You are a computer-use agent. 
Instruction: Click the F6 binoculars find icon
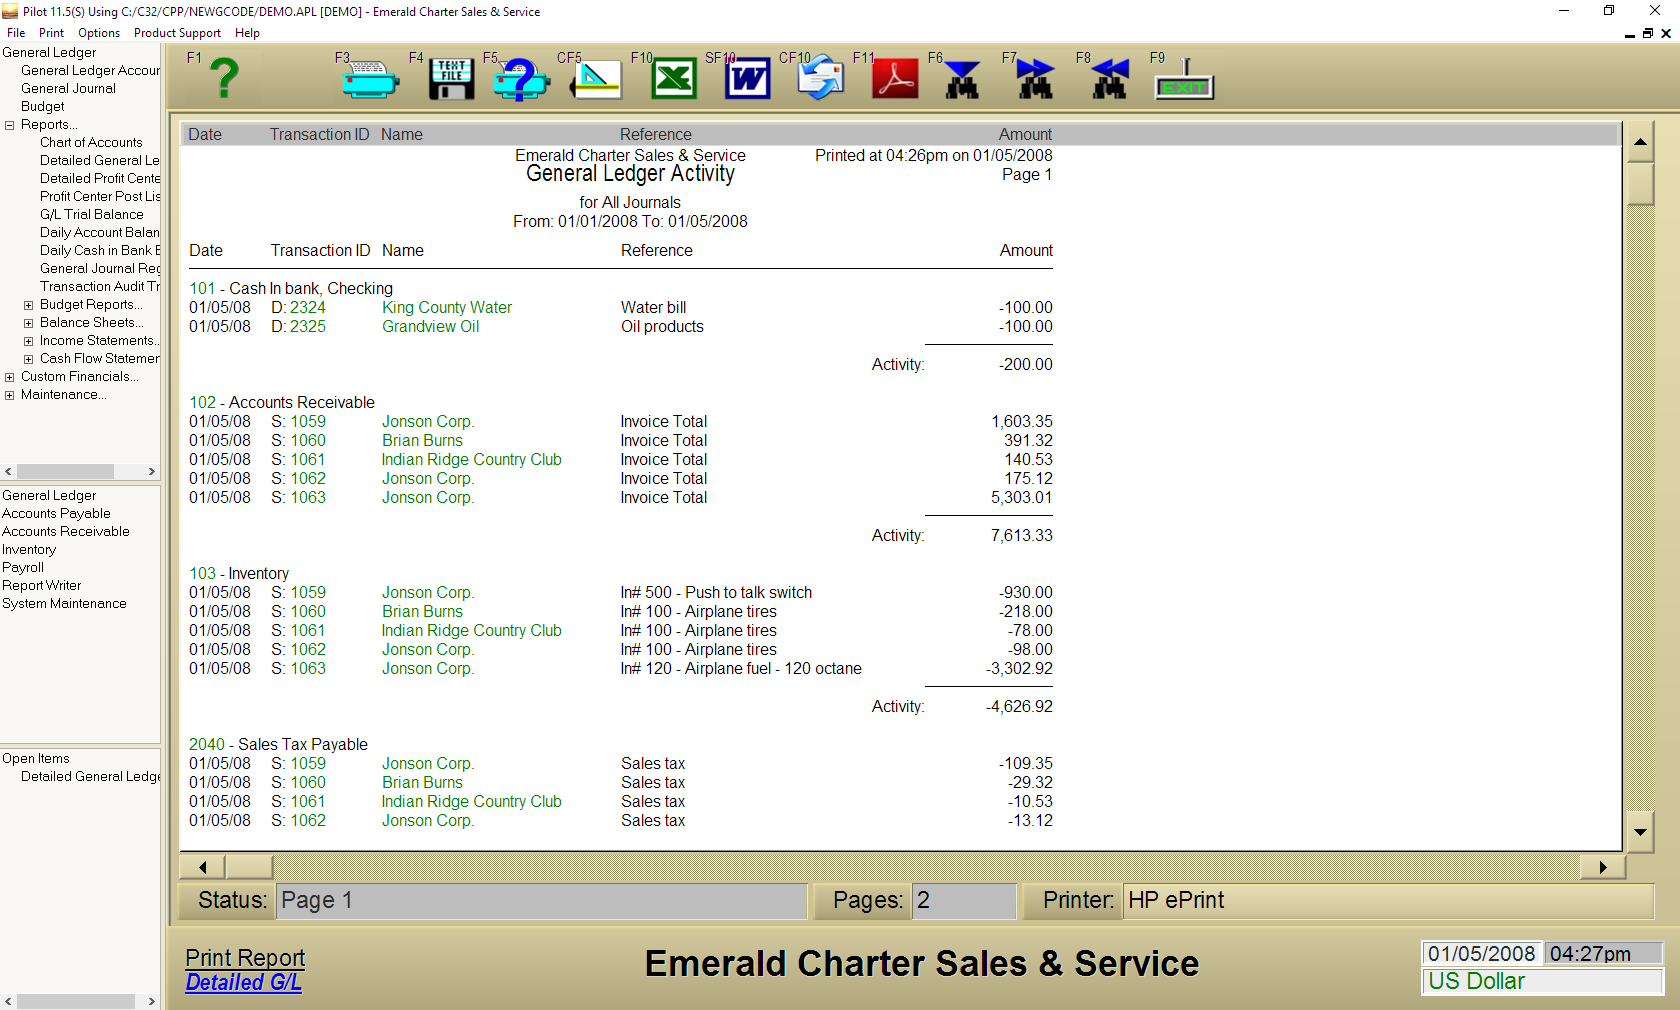pyautogui.click(x=962, y=79)
